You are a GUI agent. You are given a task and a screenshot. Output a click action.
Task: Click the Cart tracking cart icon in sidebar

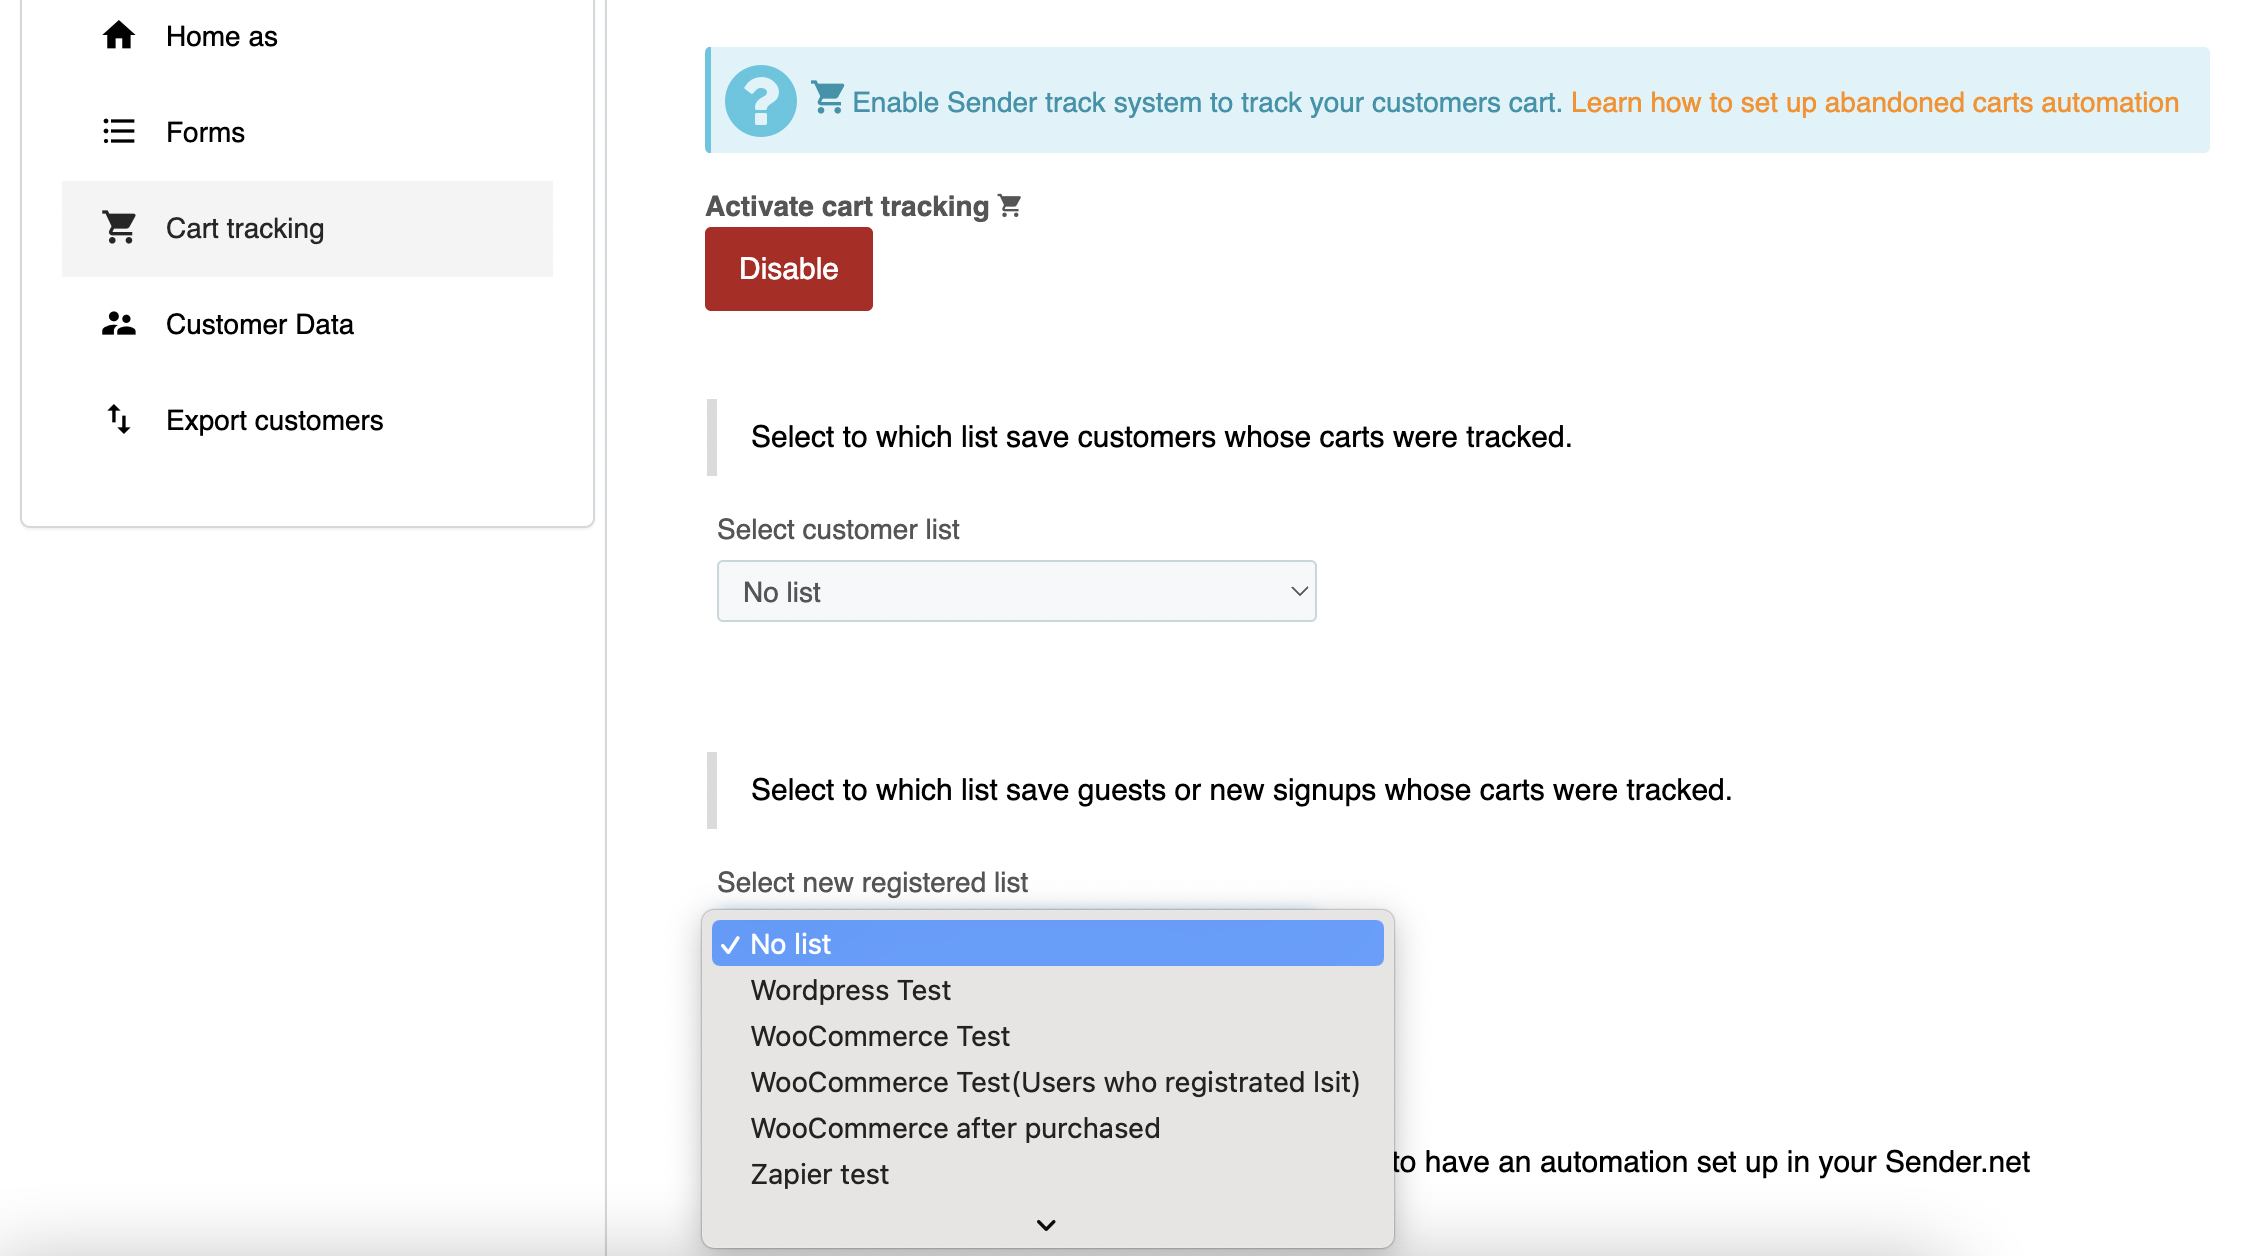119,228
